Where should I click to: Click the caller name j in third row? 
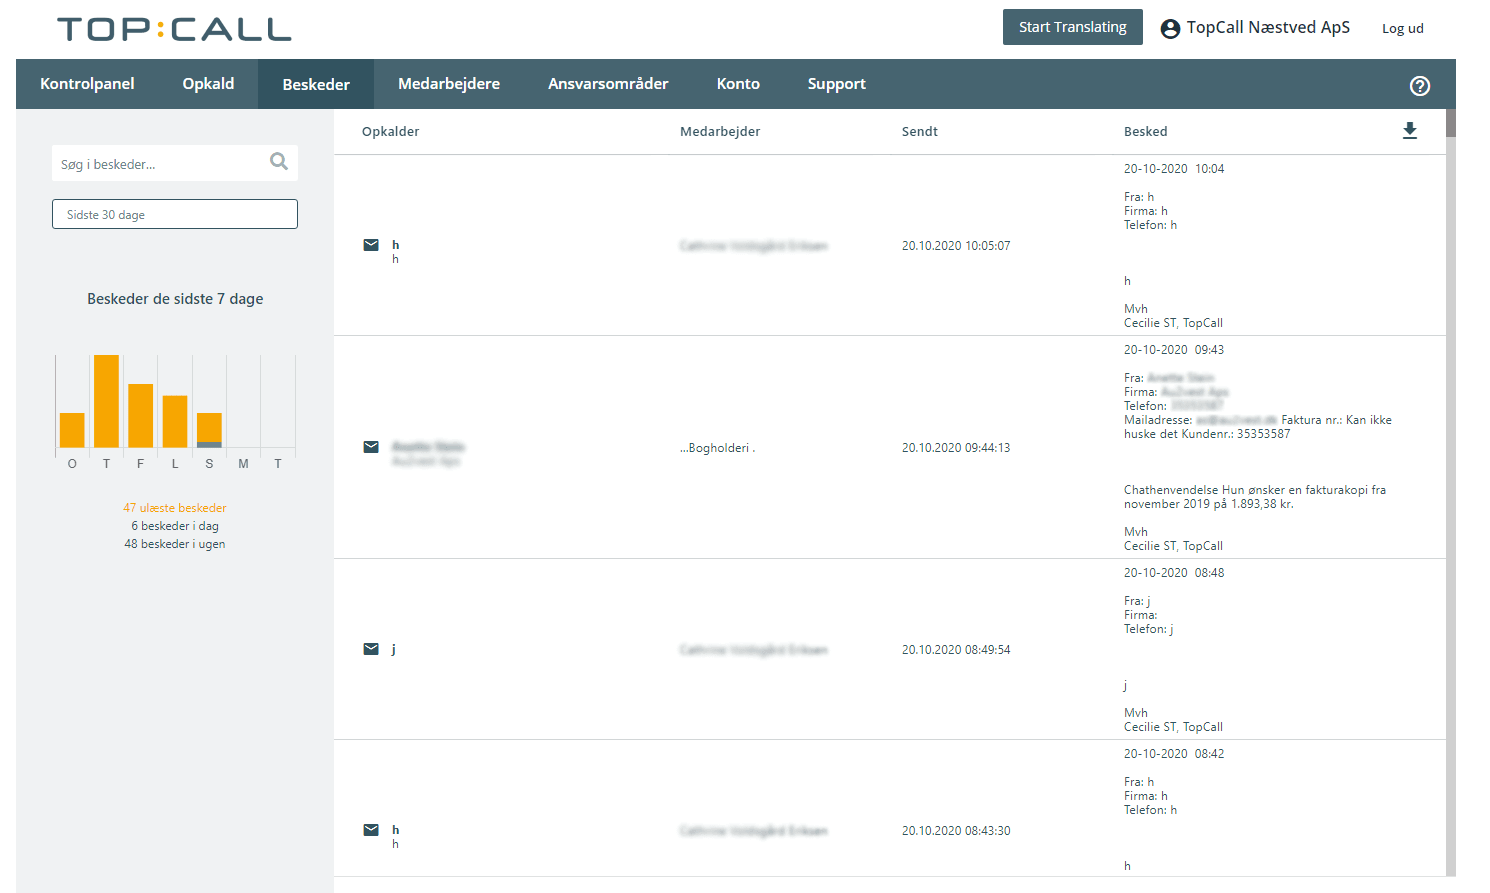tap(394, 649)
